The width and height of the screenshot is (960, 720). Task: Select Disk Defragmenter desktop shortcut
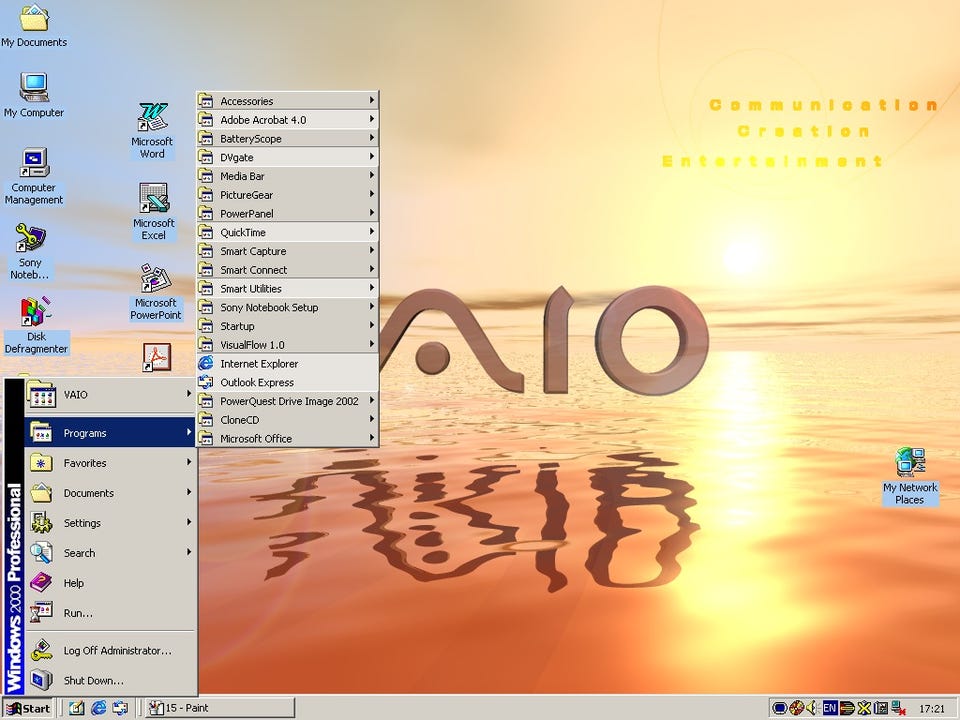click(x=36, y=326)
